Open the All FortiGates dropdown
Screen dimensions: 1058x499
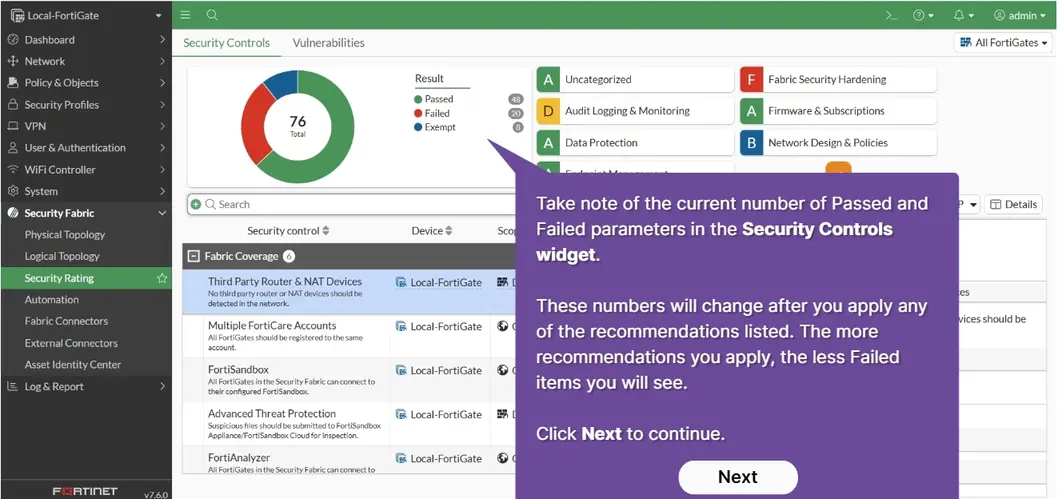click(x=1004, y=42)
